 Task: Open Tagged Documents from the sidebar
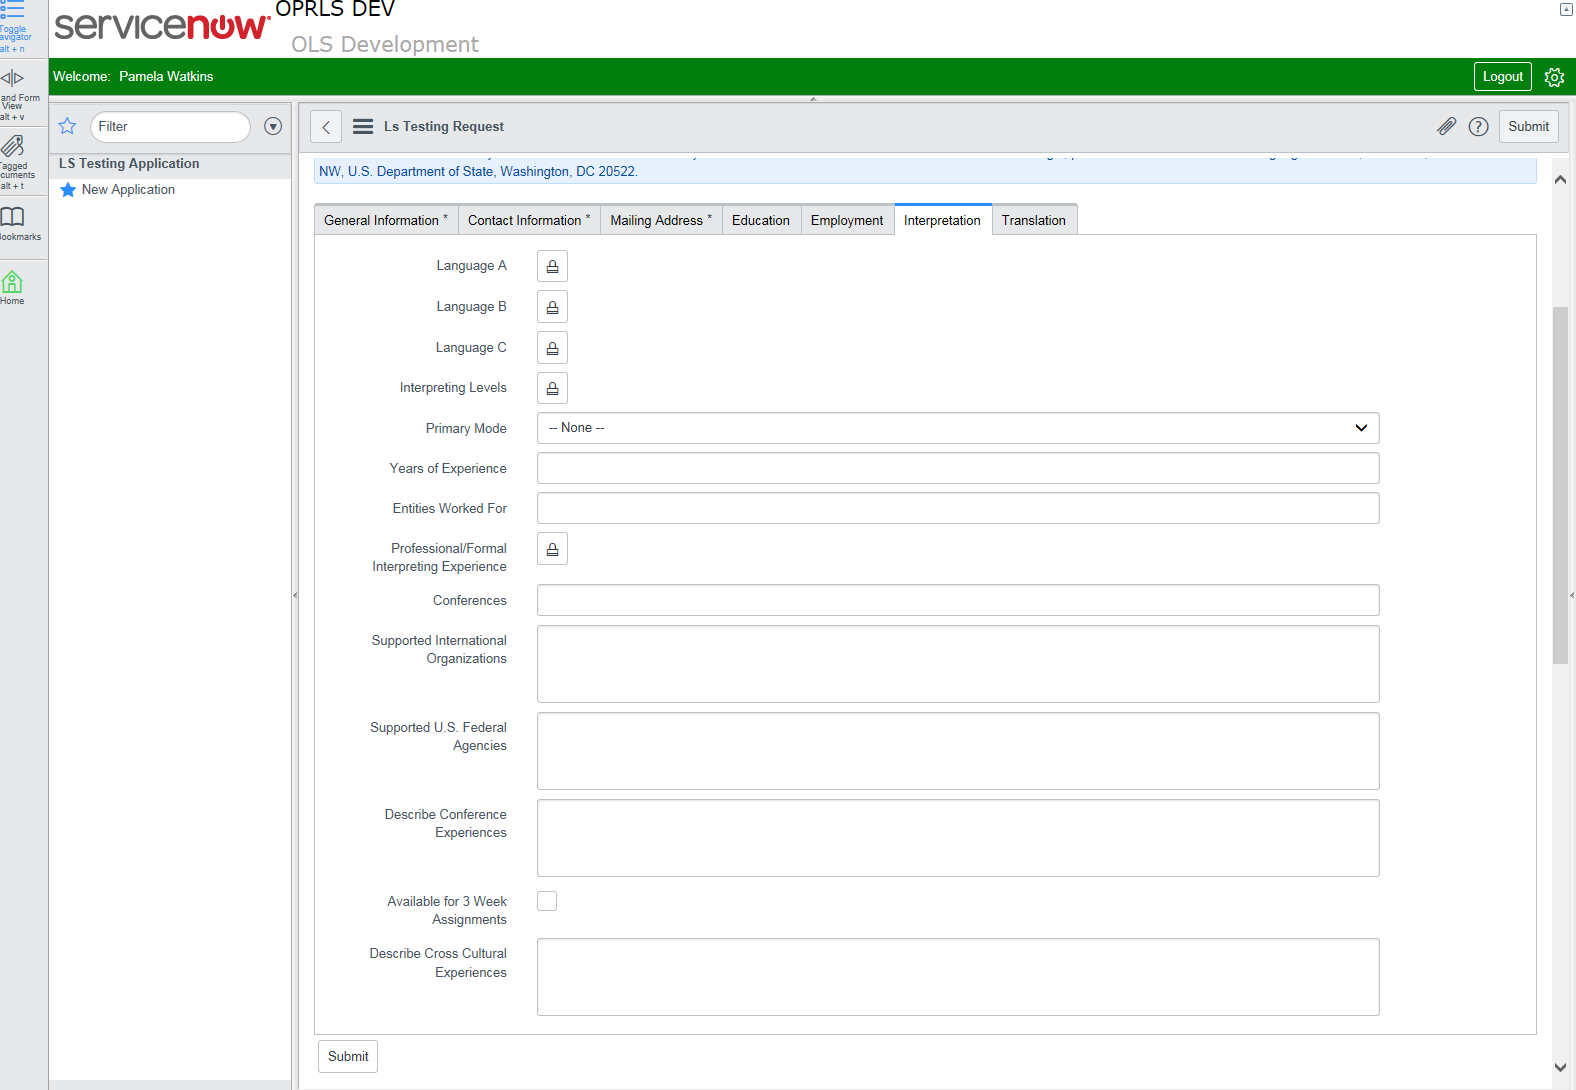tap(12, 146)
